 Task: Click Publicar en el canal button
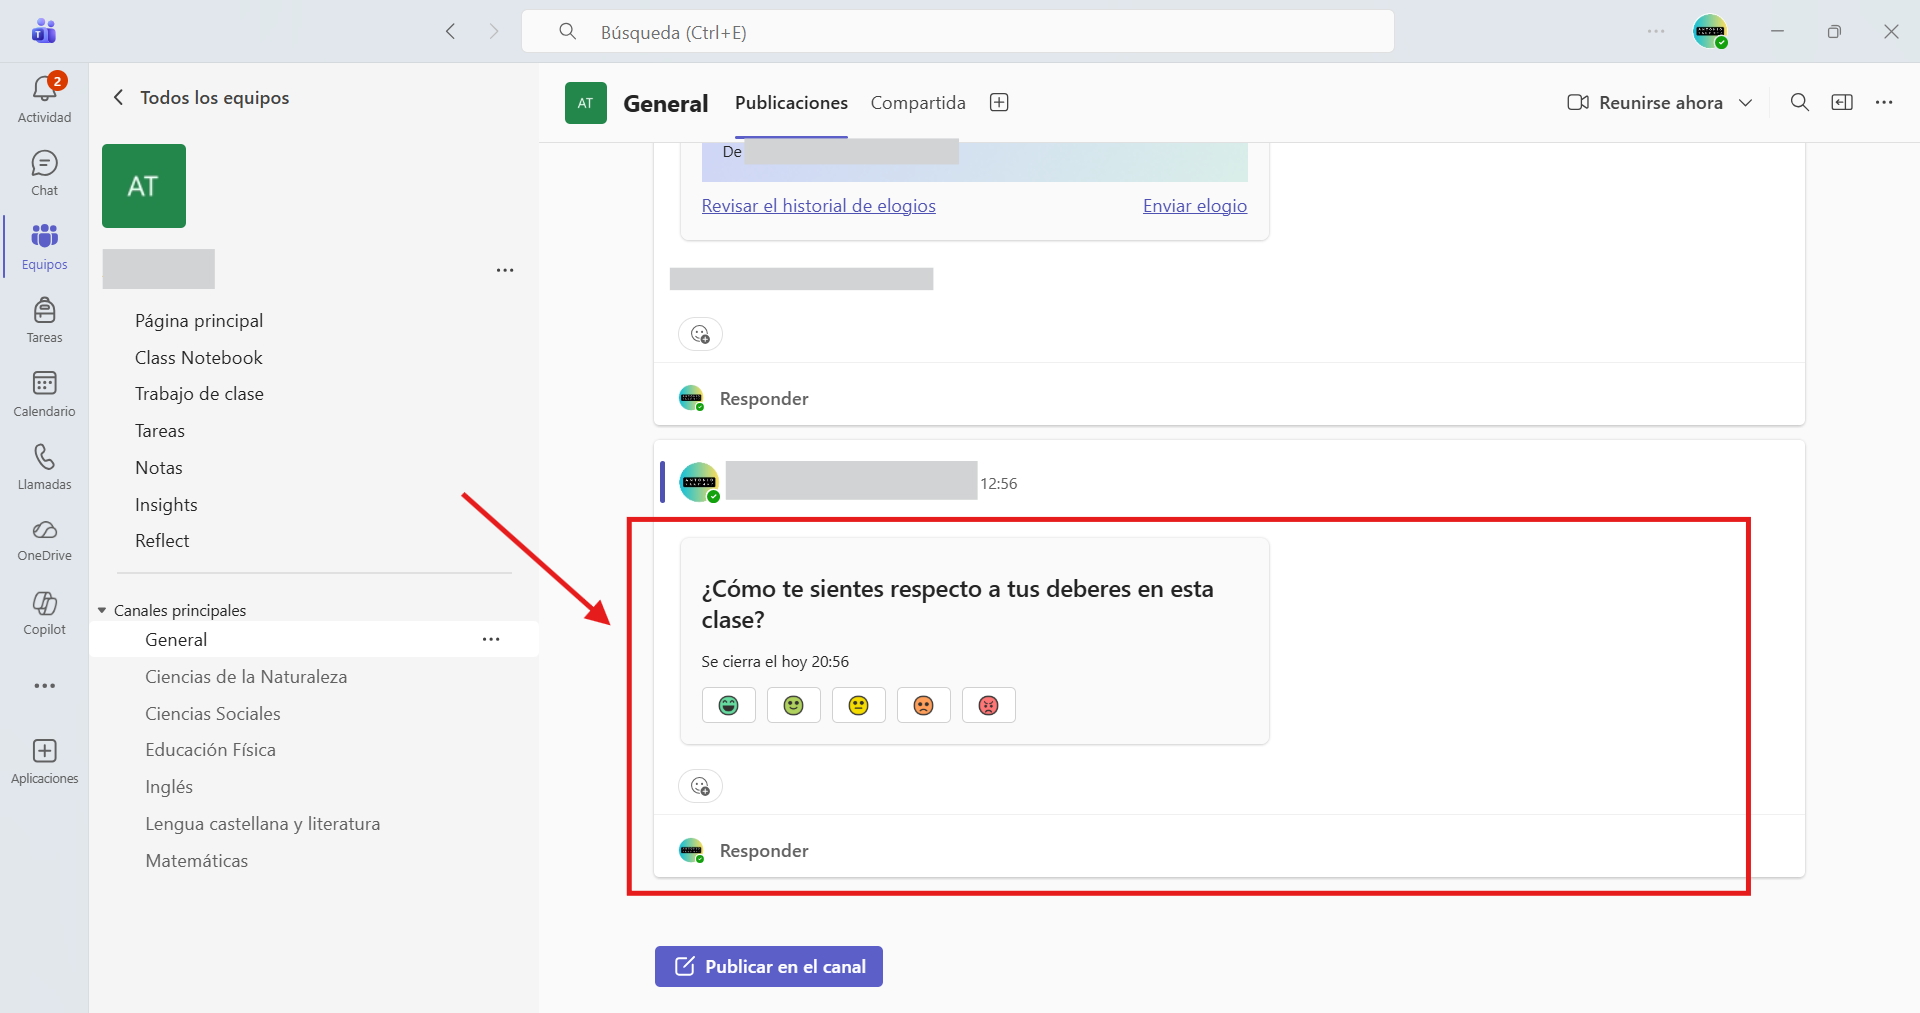(x=768, y=966)
